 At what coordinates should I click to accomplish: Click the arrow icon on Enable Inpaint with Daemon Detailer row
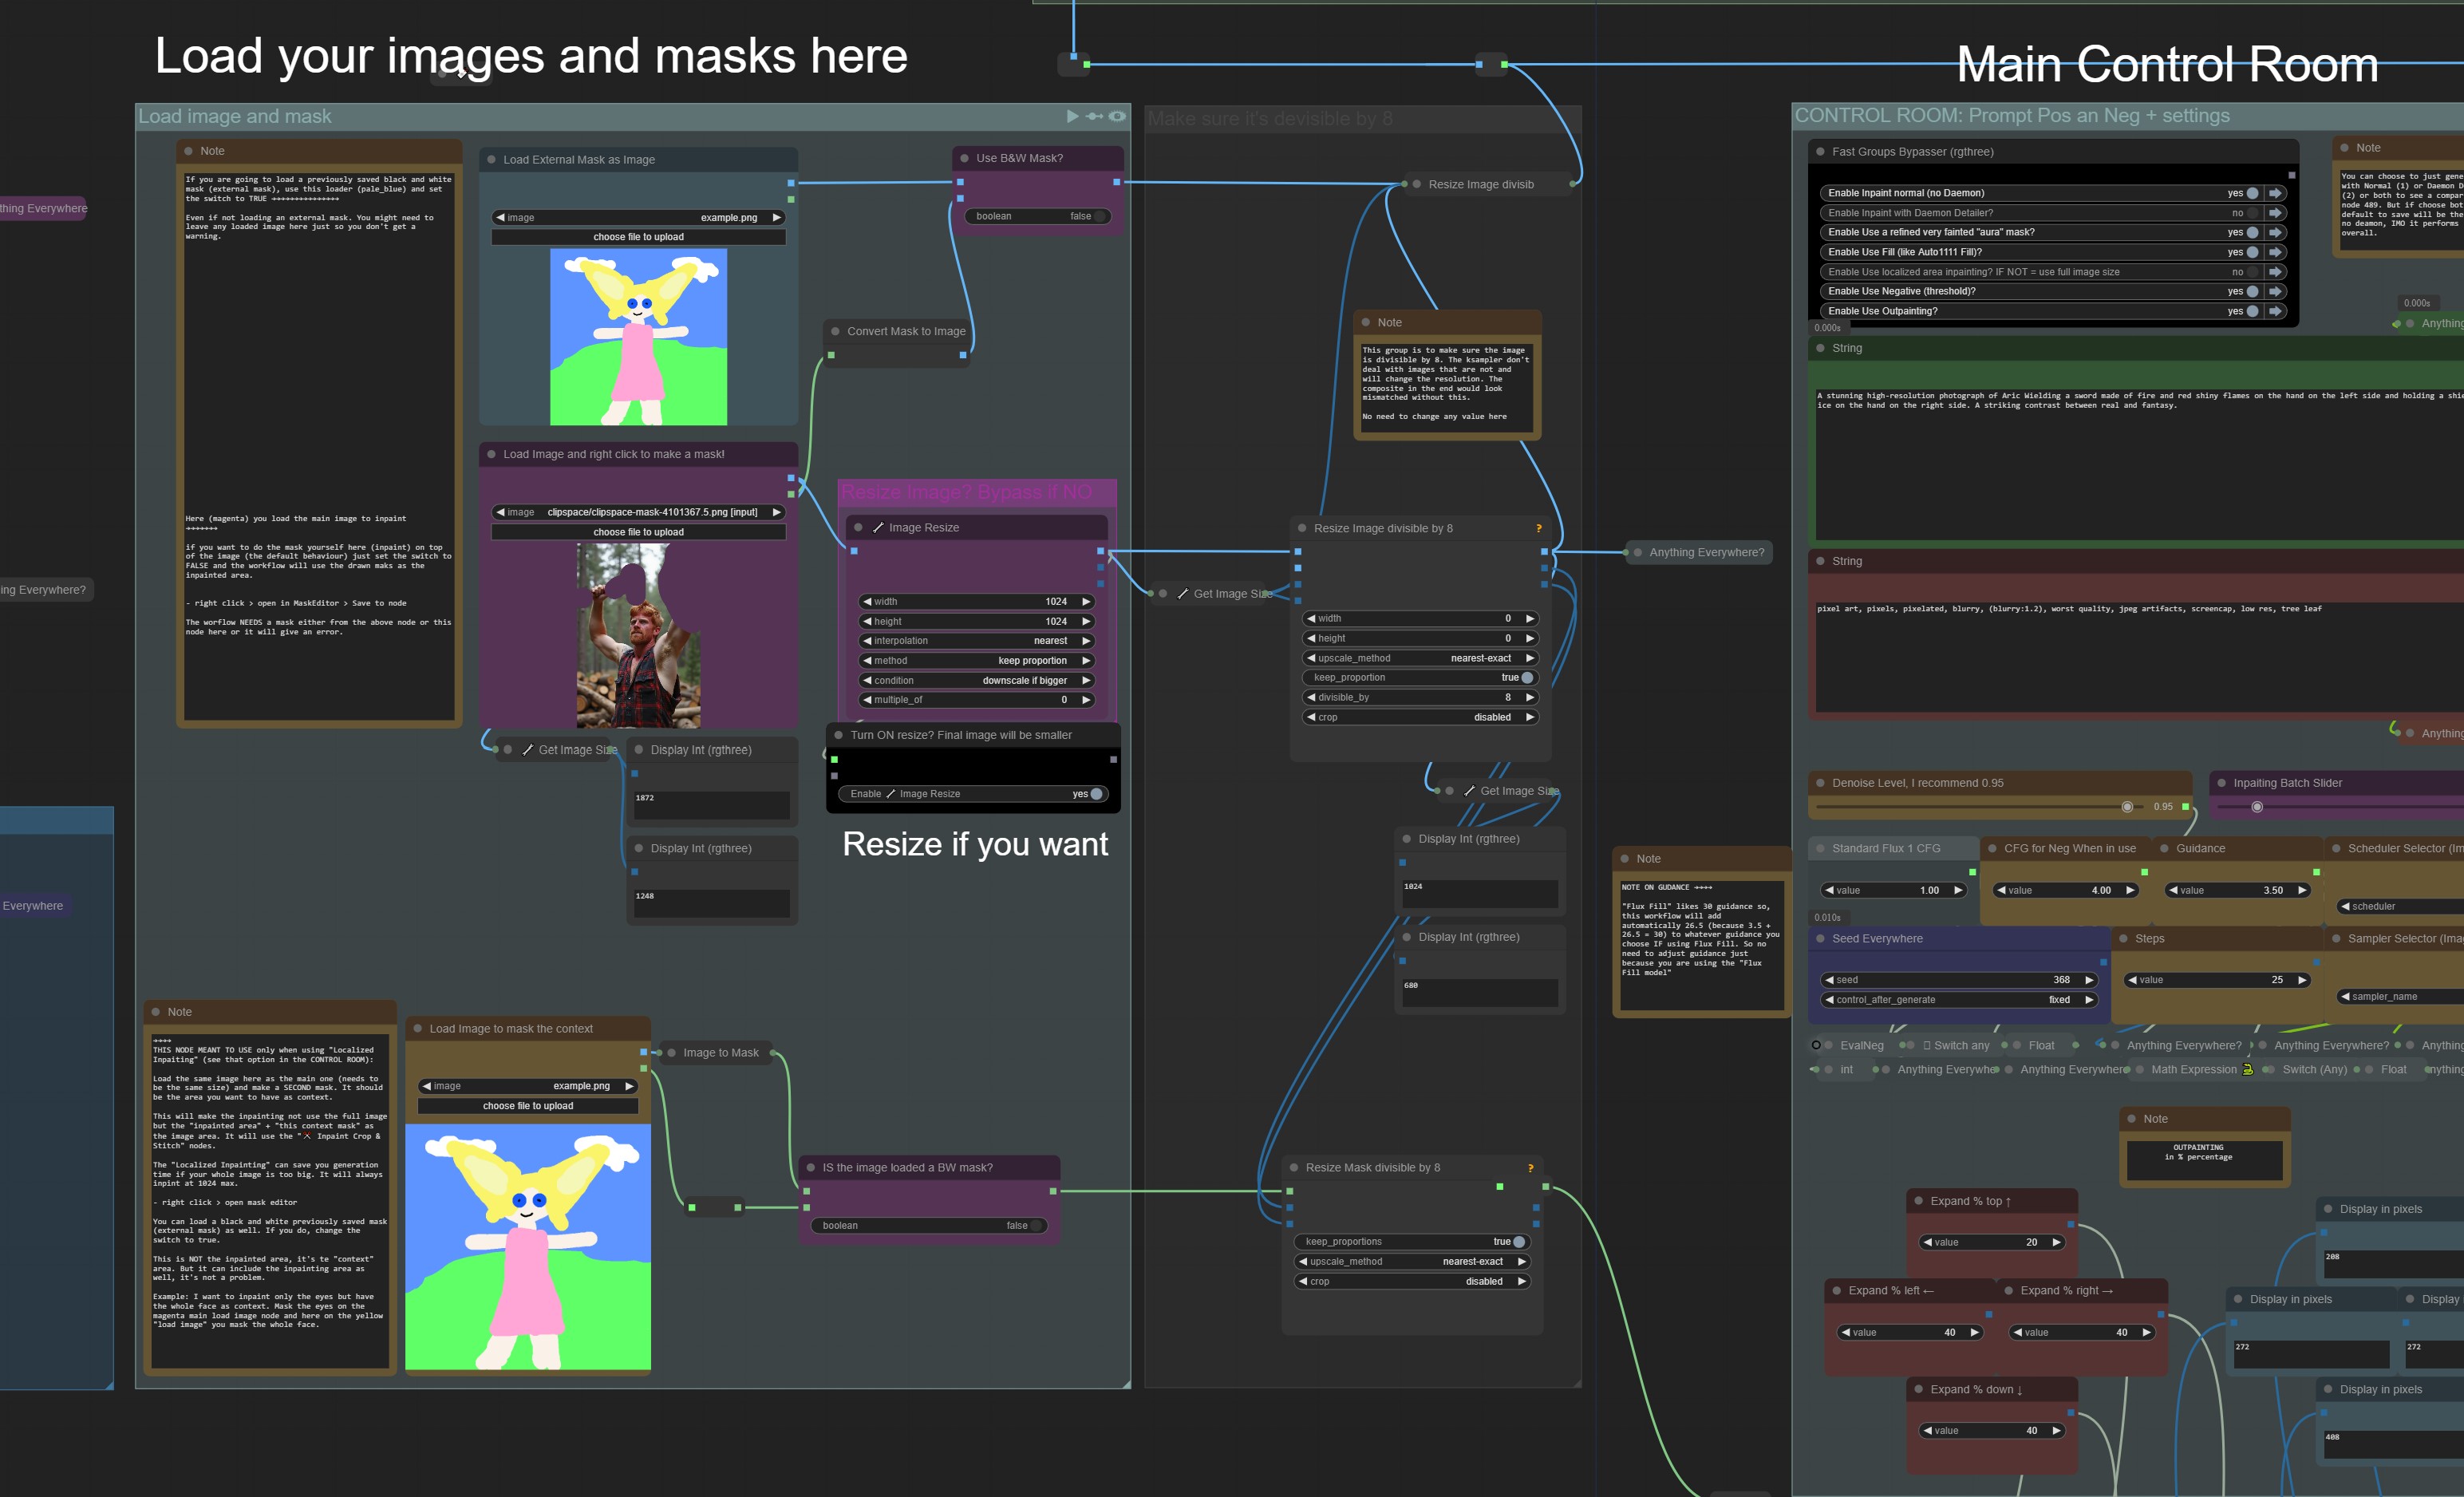(x=2275, y=213)
